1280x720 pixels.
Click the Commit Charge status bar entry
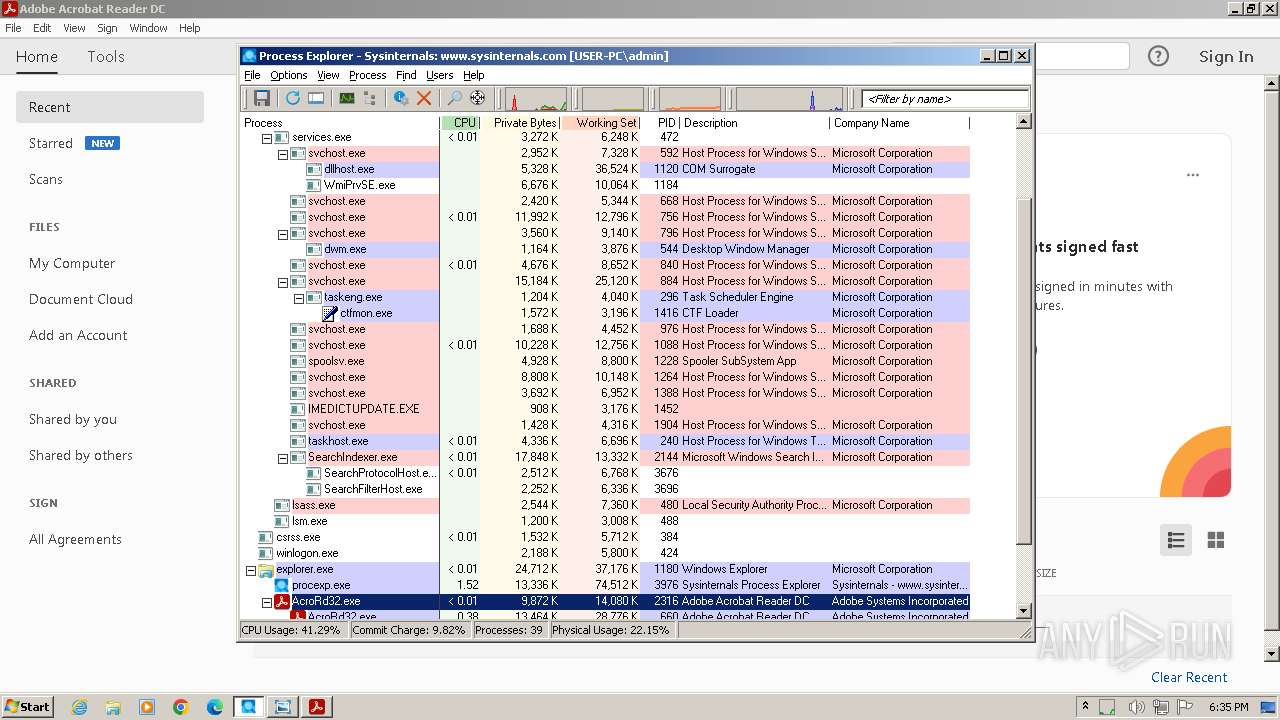coord(409,631)
